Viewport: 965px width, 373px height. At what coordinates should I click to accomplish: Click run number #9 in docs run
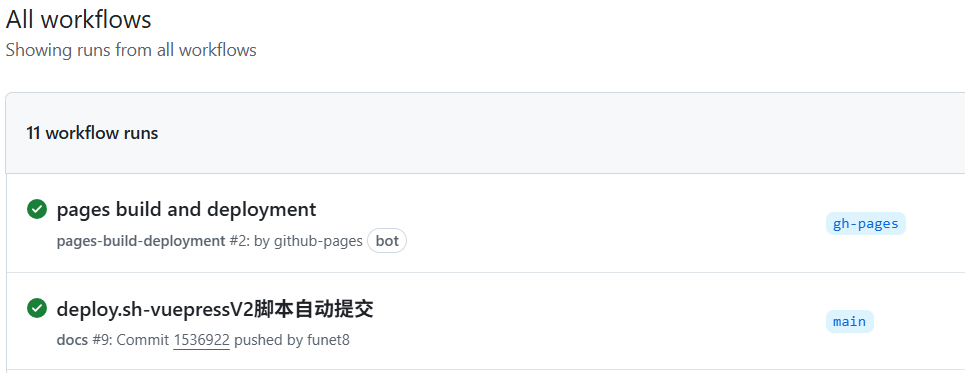[x=102, y=340]
